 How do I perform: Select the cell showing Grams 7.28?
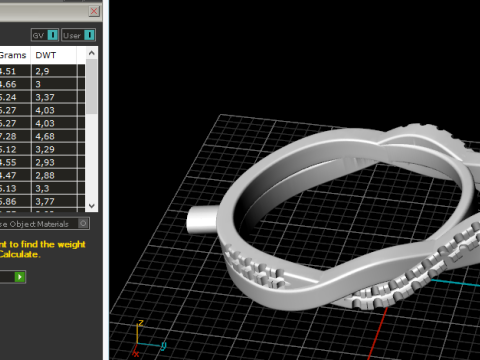point(15,136)
